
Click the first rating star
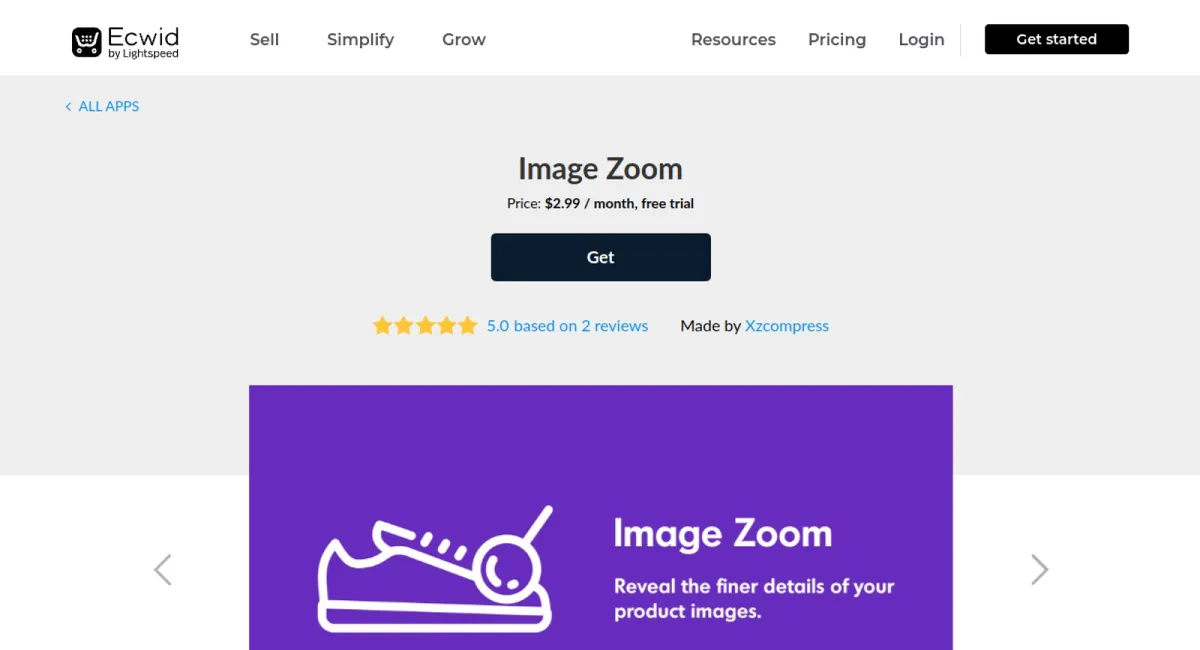[382, 325]
